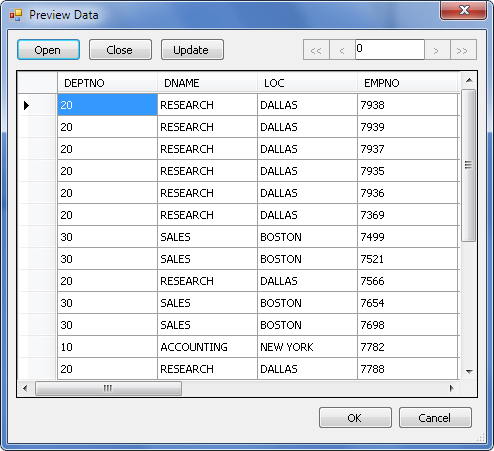Screen dimensions: 494x451
Task: Select cell with EMPNO 7935
Action: pos(407,171)
